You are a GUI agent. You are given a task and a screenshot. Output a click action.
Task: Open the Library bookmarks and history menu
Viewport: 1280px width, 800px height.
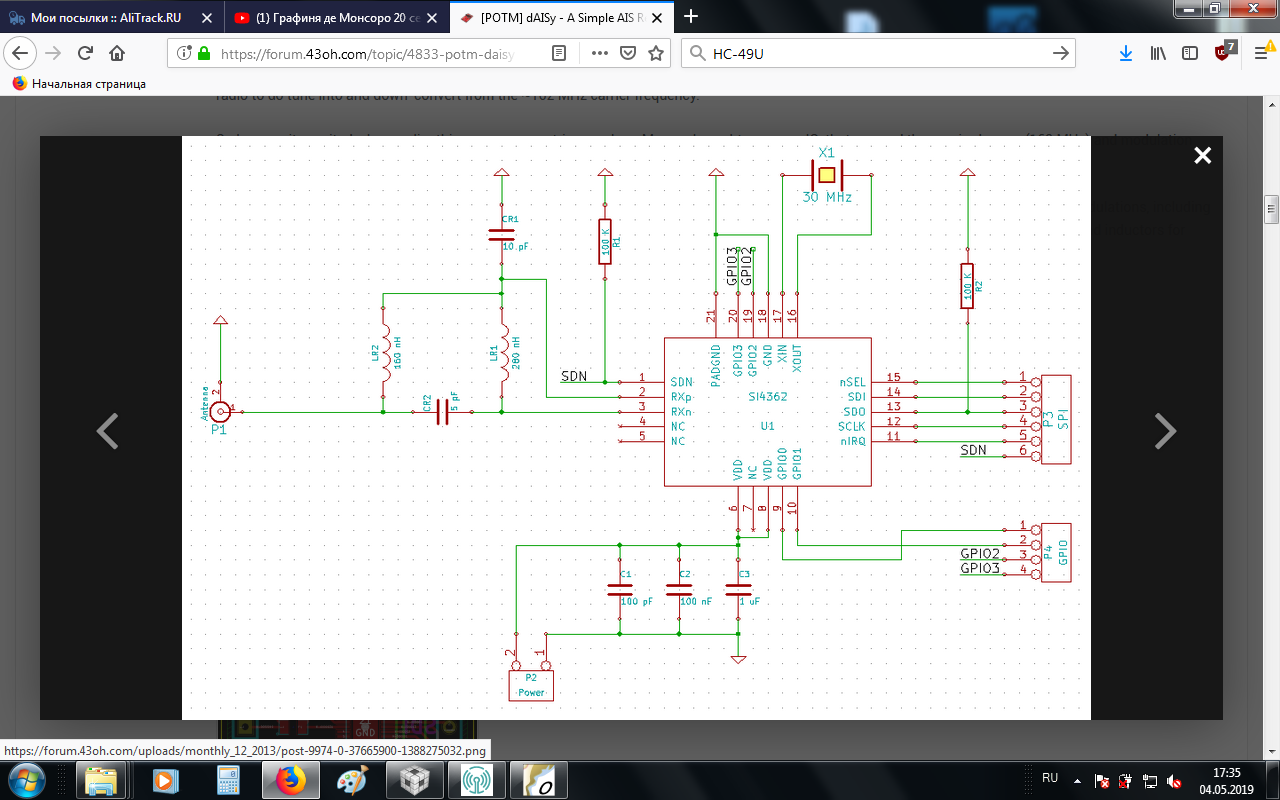point(1158,54)
